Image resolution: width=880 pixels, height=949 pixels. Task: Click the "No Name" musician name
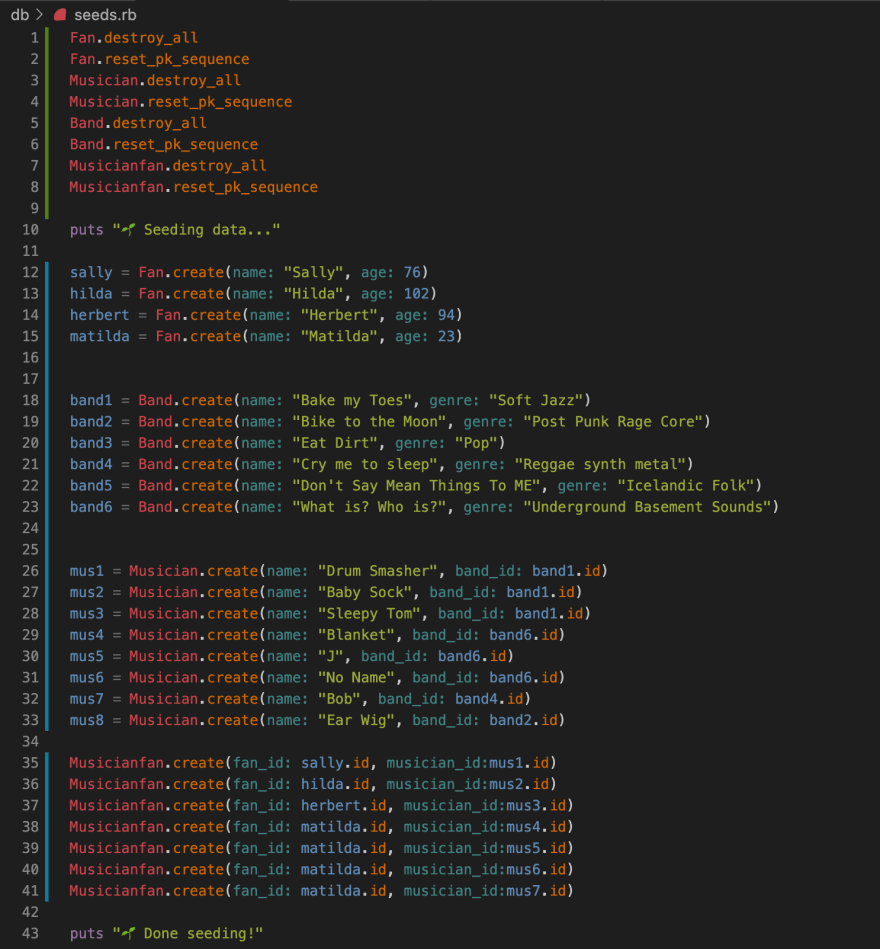tap(356, 677)
